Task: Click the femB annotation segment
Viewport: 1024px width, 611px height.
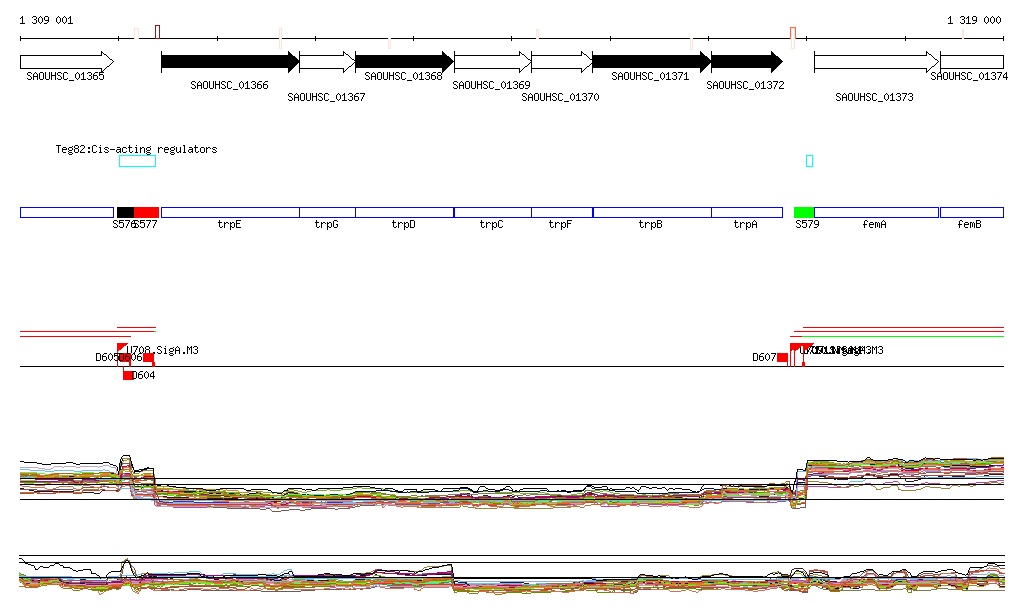Action: point(971,212)
